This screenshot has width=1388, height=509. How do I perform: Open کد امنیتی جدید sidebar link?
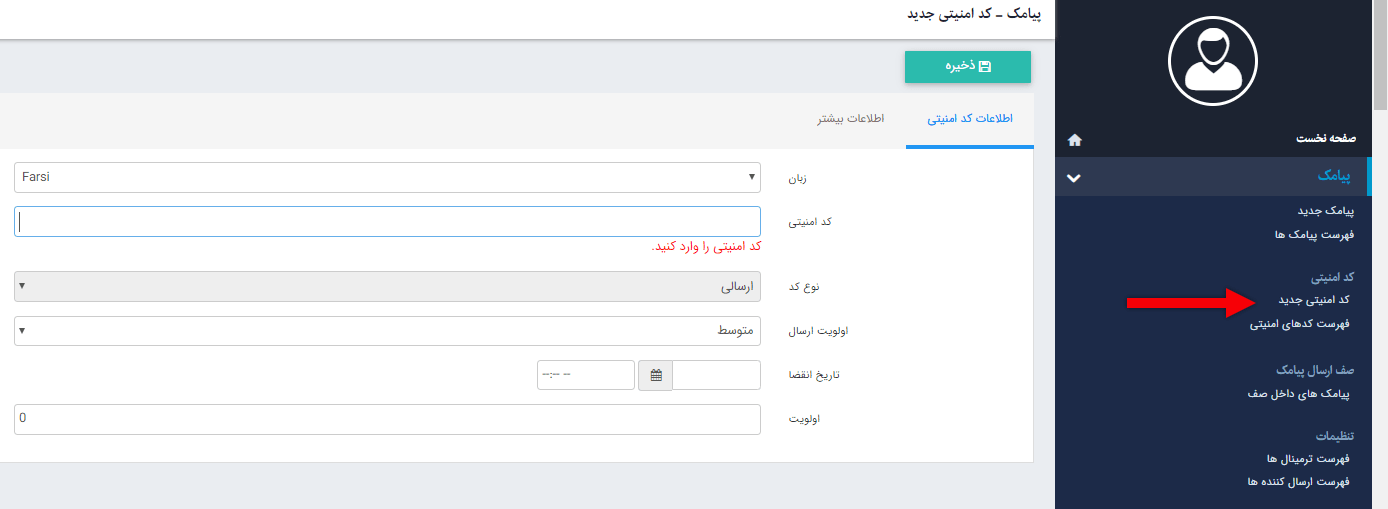click(x=1313, y=300)
